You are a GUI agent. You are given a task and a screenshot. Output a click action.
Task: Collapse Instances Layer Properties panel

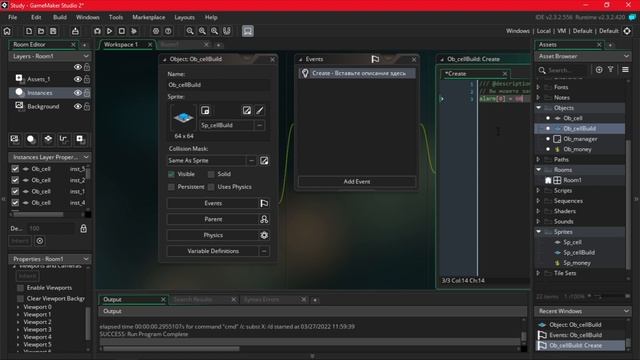pyautogui.click(x=86, y=157)
